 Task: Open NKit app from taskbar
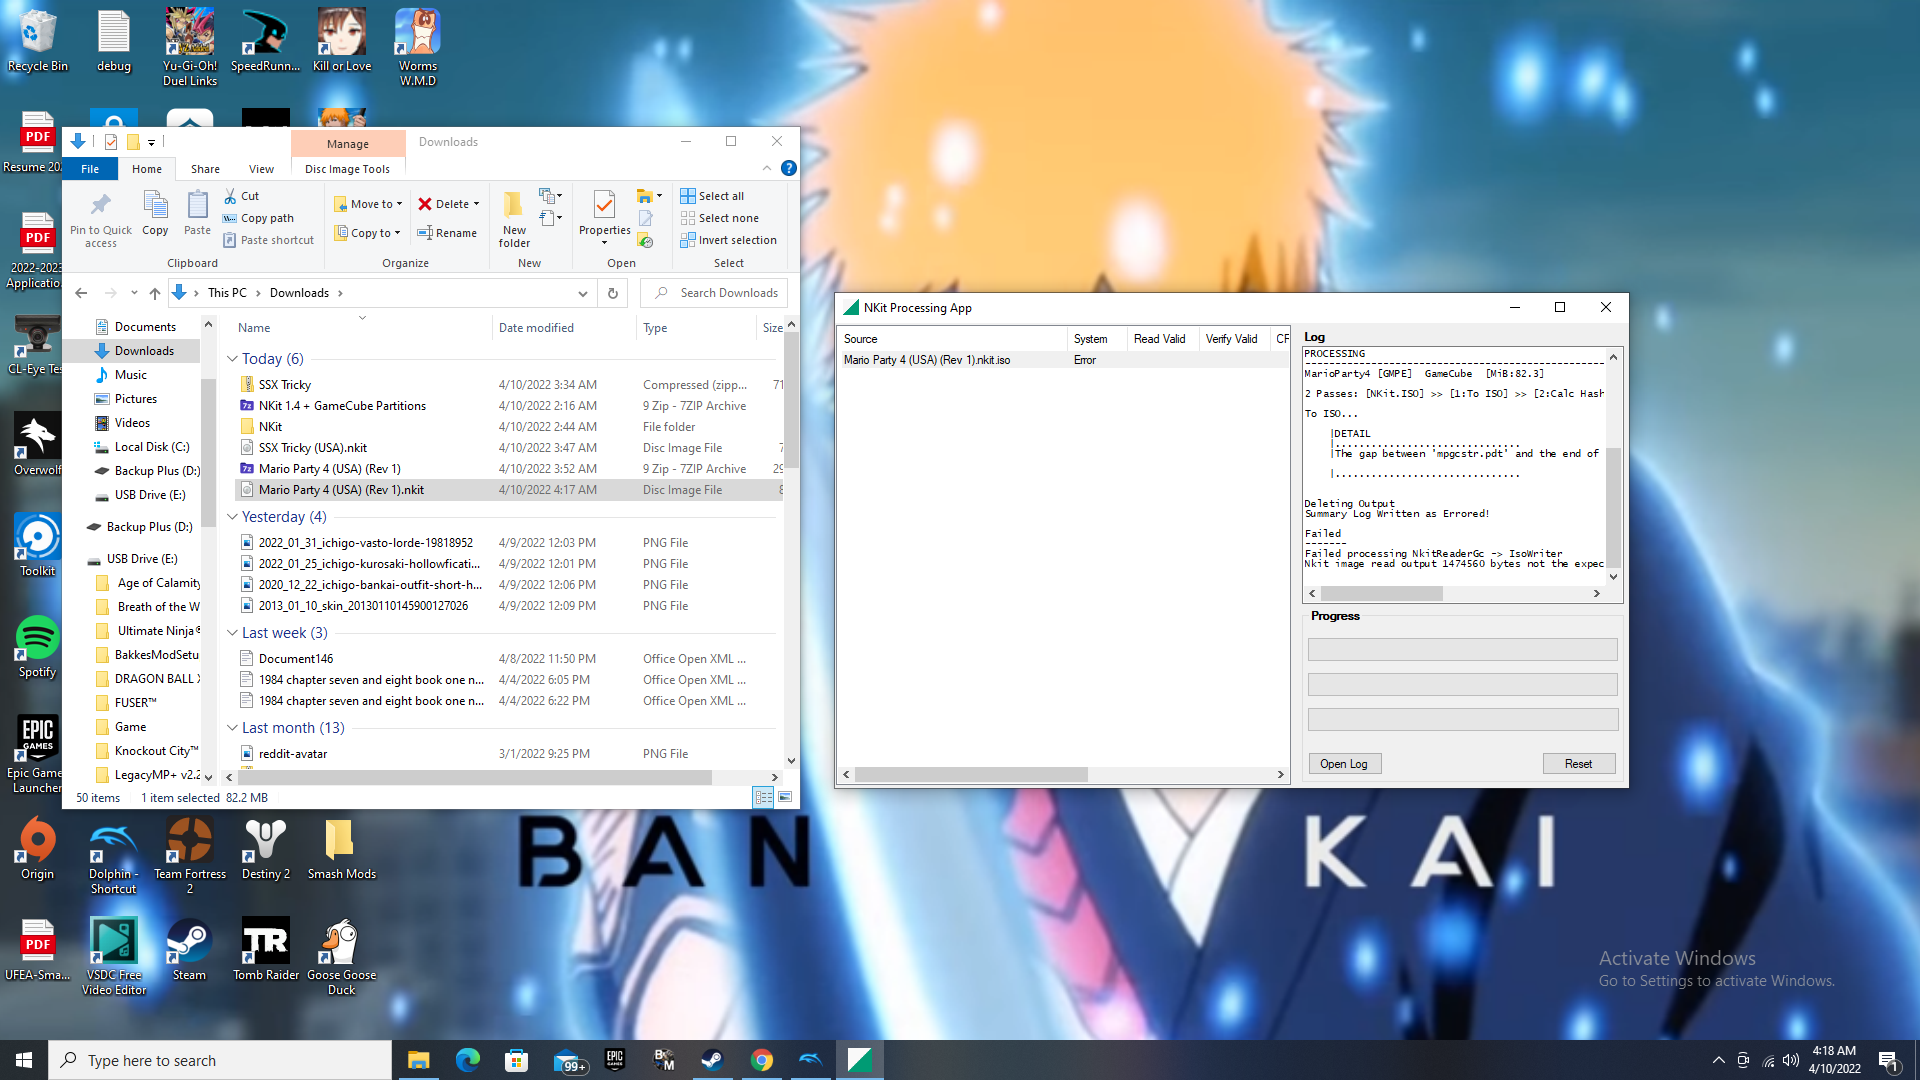coord(860,1060)
